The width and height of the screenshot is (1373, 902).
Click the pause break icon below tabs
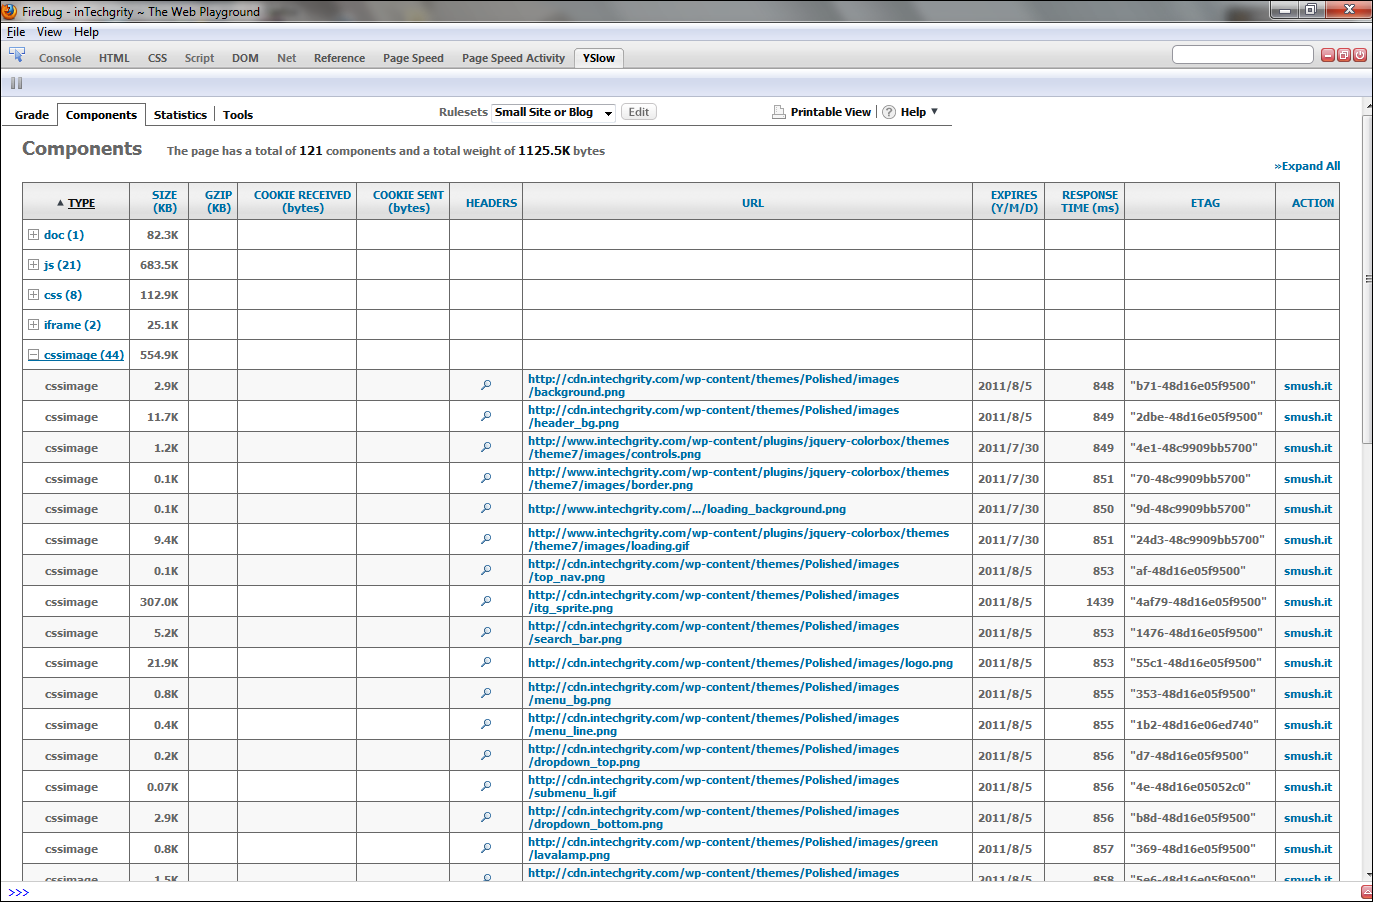(x=16, y=84)
